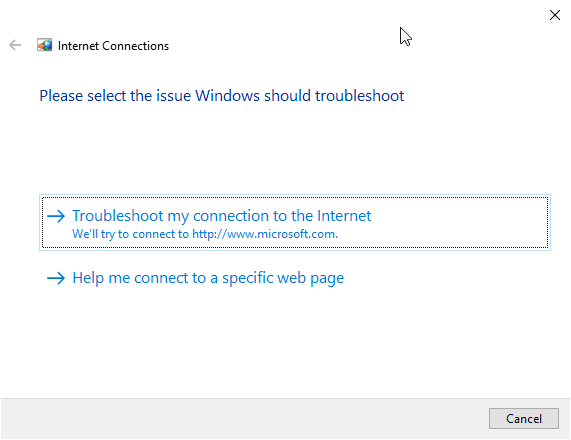Click the word Troubleshoot starting the first option
The height and width of the screenshot is (440, 571).
click(x=118, y=216)
